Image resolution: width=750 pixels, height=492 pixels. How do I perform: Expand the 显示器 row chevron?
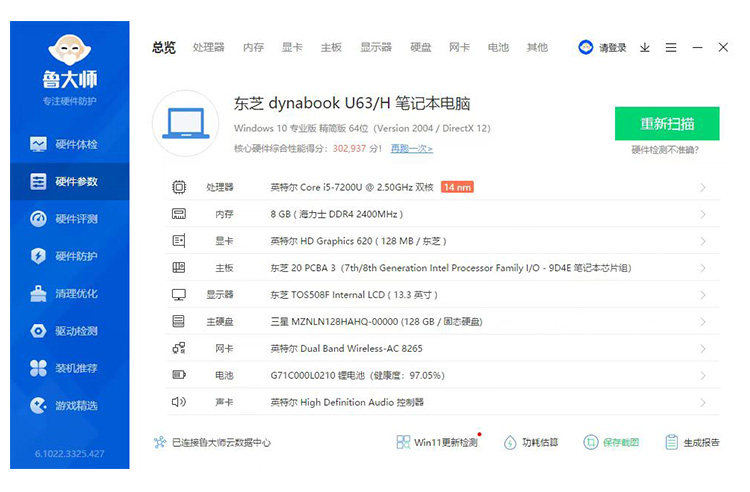(703, 295)
